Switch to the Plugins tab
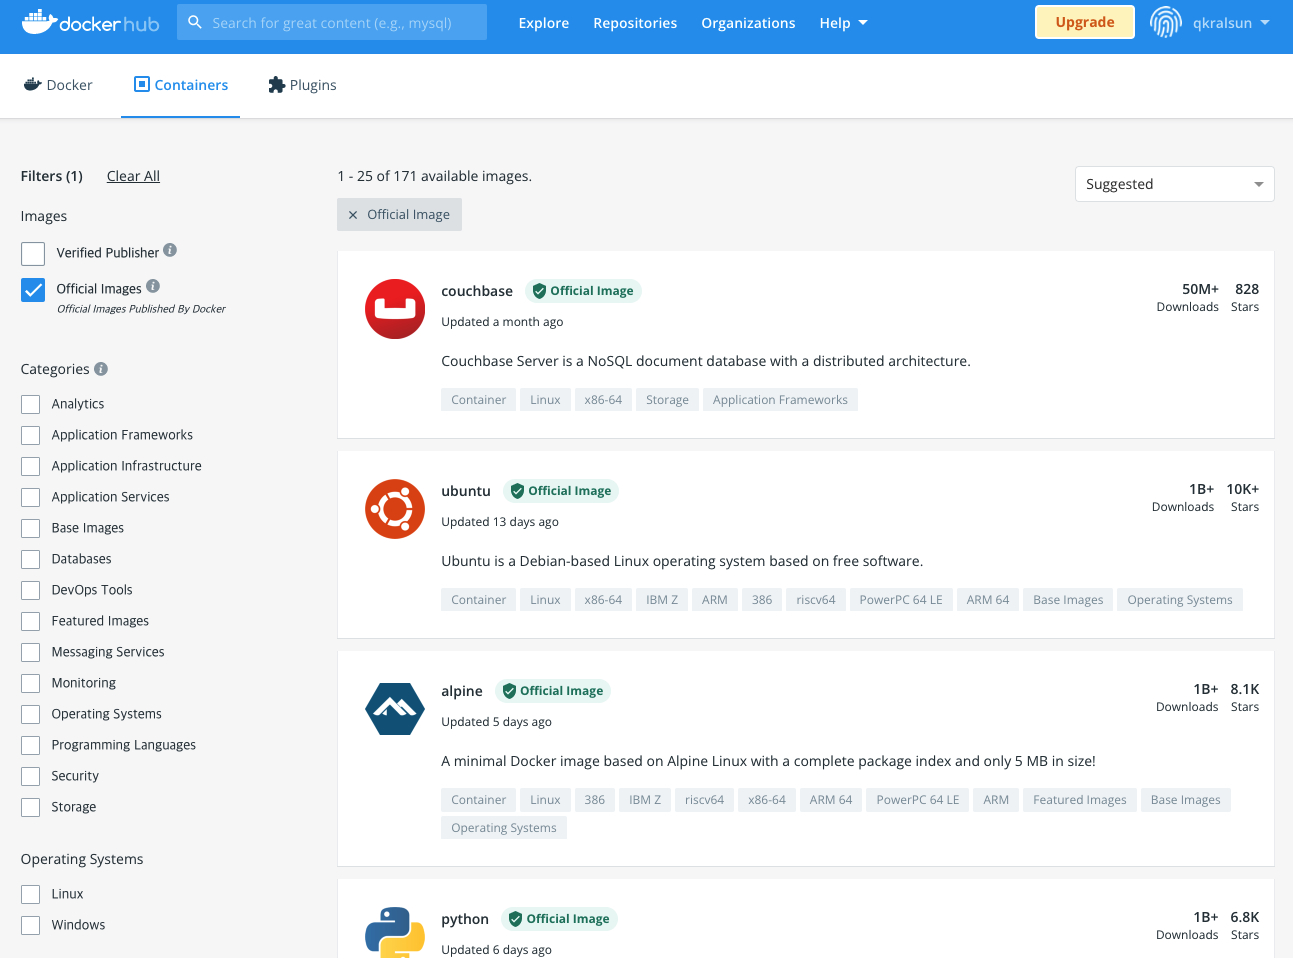 [302, 85]
